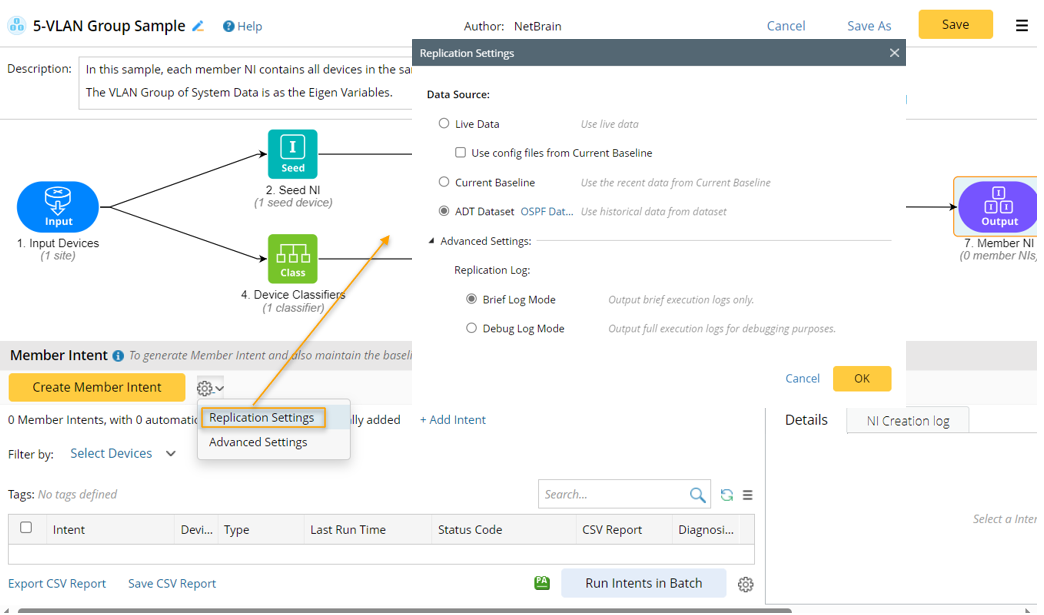The height and width of the screenshot is (615, 1044).
Task: Switch to the NI Creation log tab
Action: (907, 421)
